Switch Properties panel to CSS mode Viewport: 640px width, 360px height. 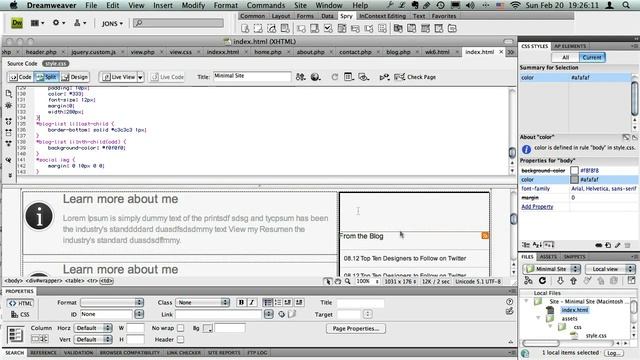20,314
